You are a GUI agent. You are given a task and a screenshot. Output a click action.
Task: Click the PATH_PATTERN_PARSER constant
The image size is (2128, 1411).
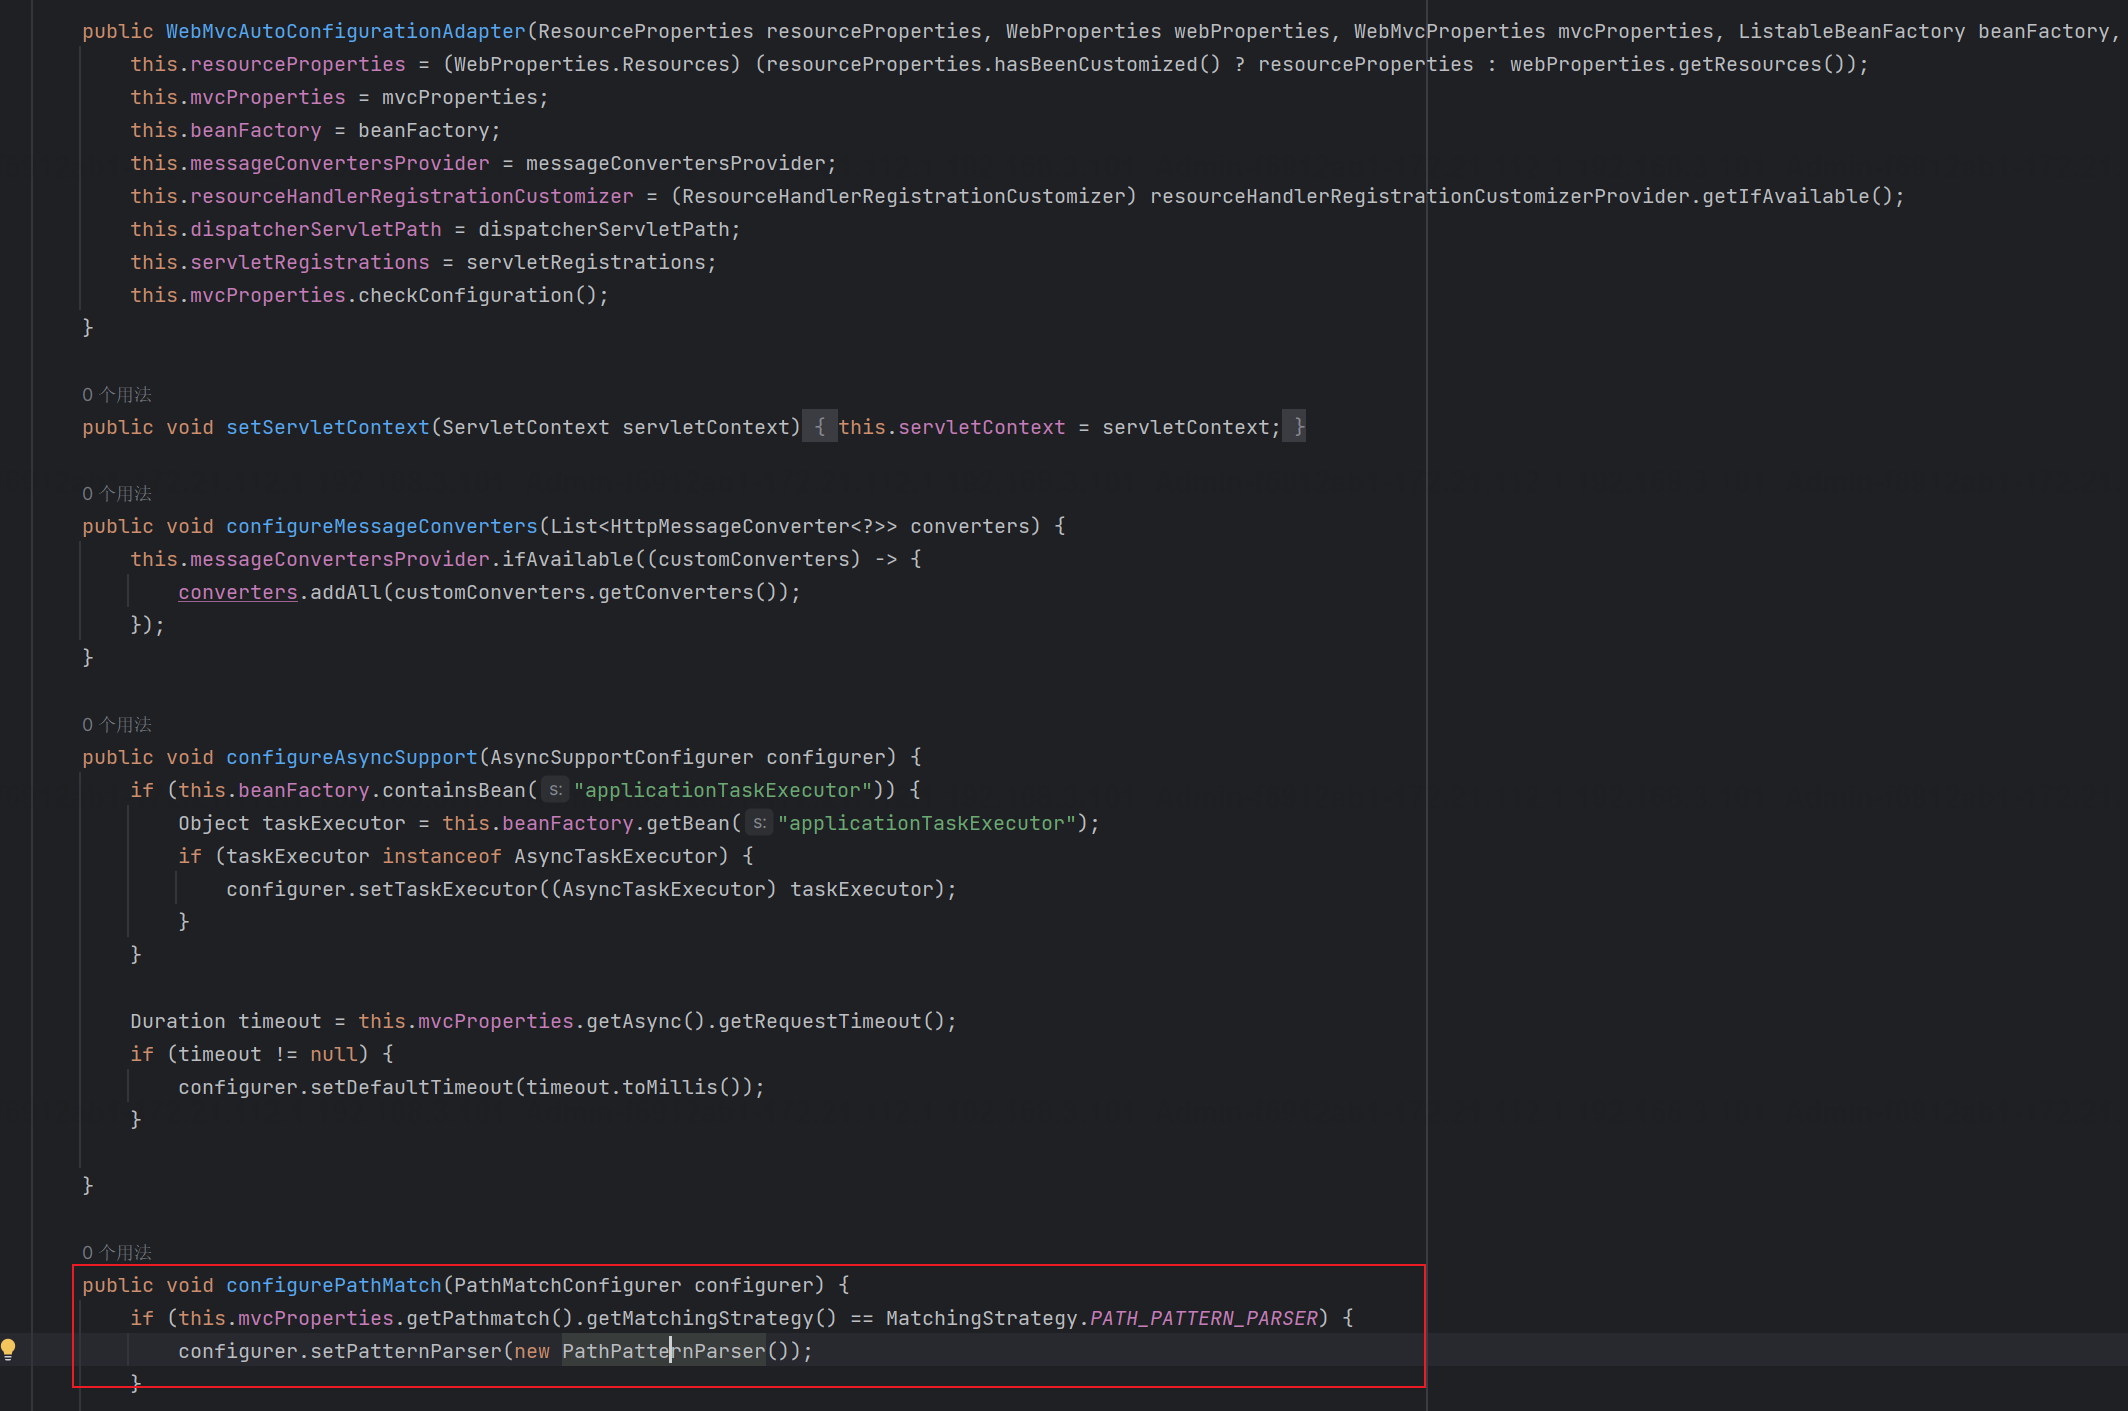point(1204,1318)
